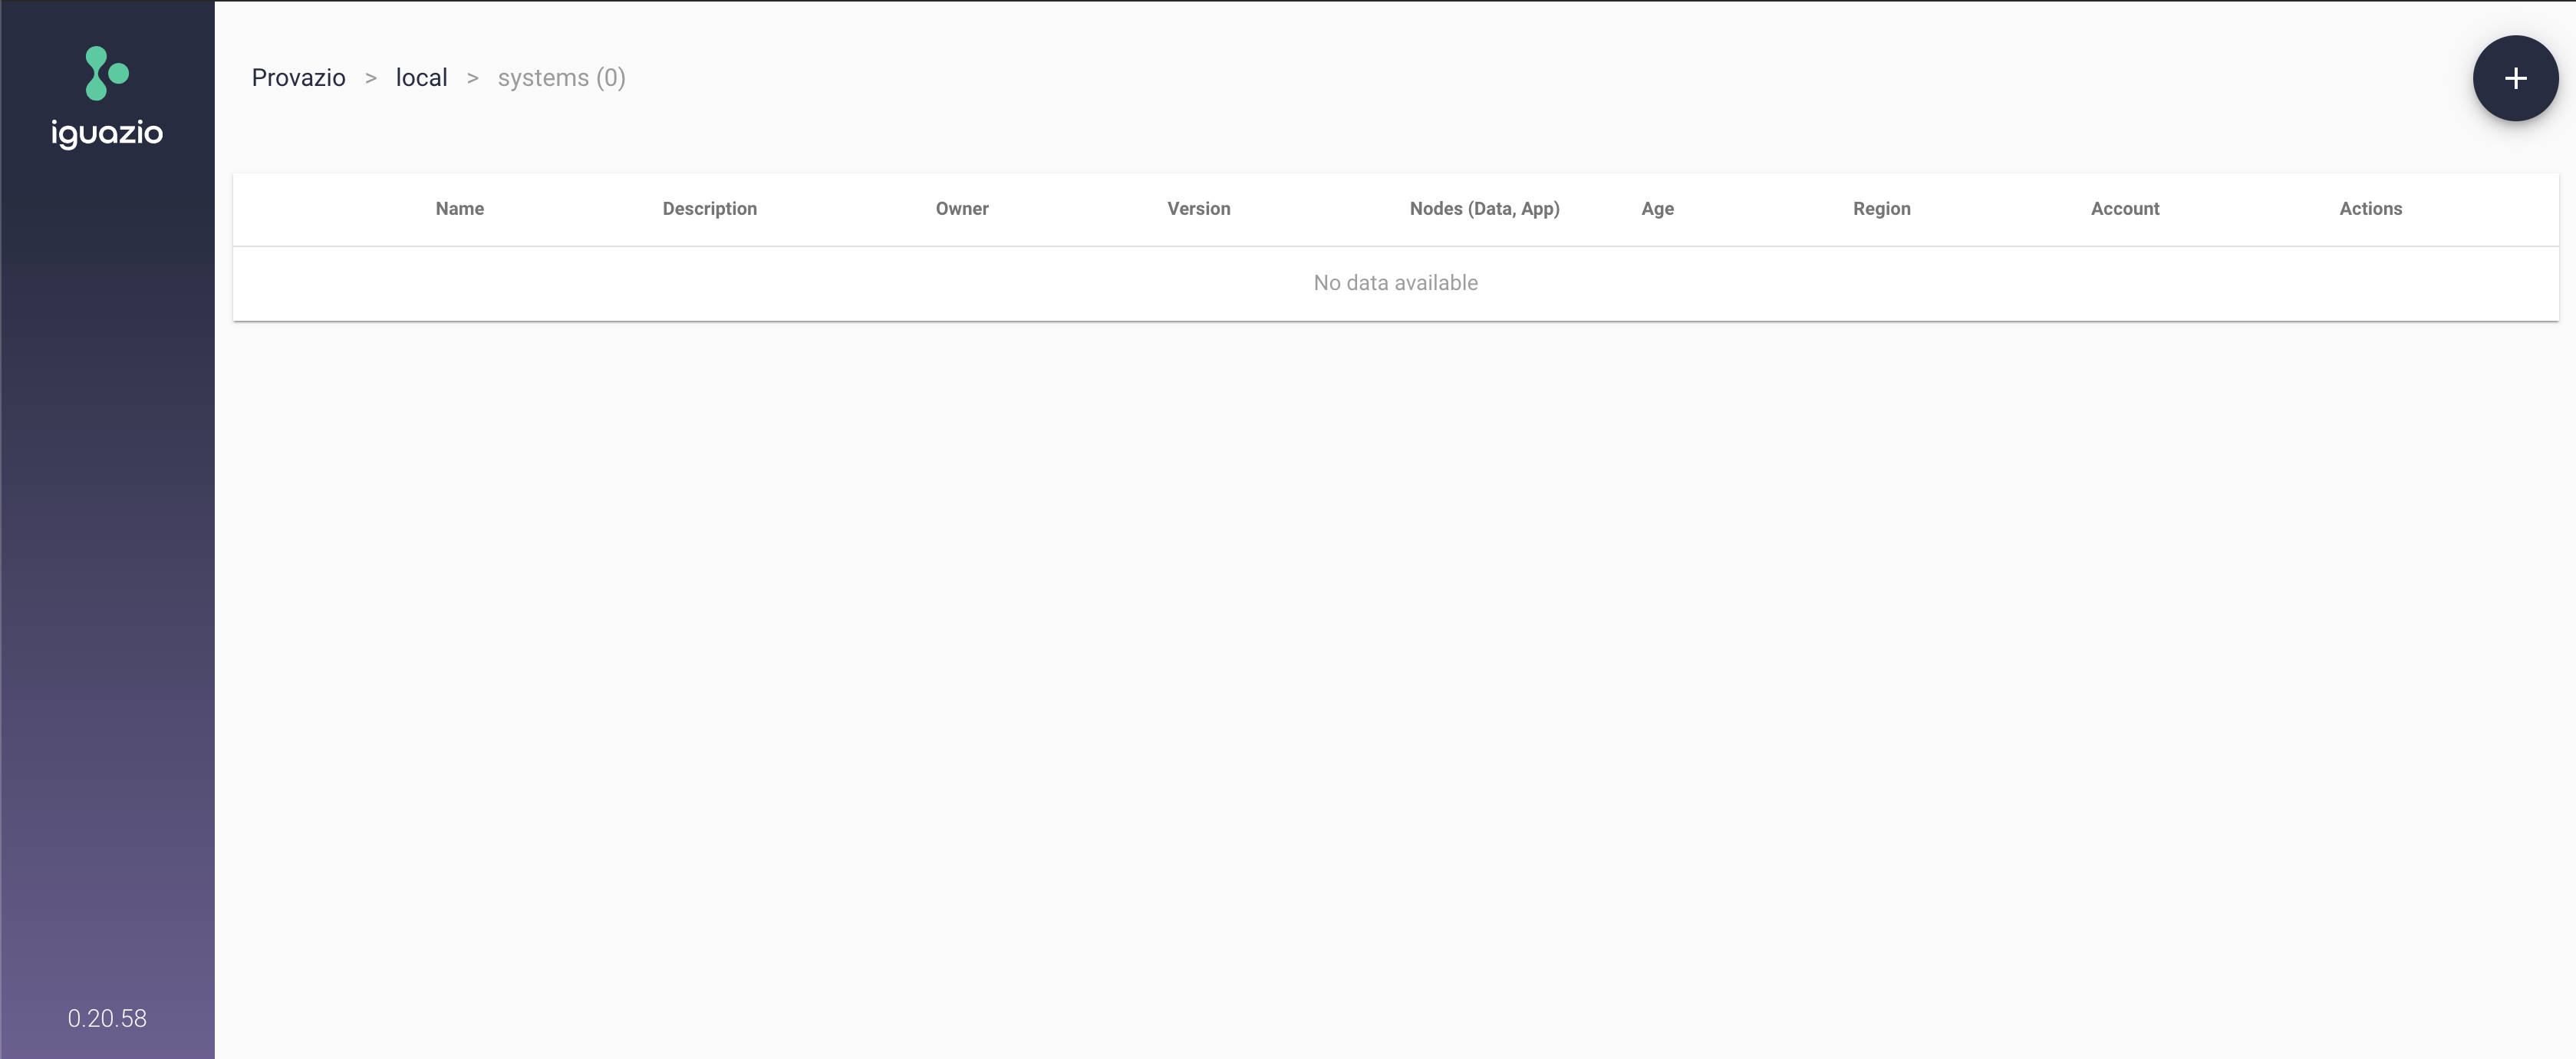Screen dimensions: 2576x1059
Task: Click the Owner column header
Action: (961, 209)
